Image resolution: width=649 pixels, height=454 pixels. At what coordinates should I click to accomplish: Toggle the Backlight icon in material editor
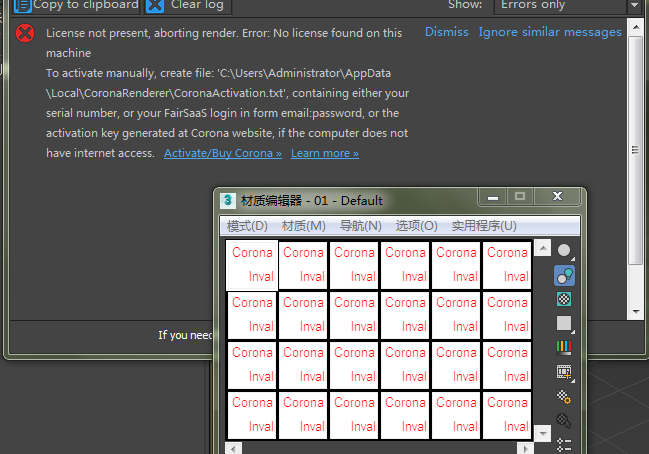pos(565,276)
